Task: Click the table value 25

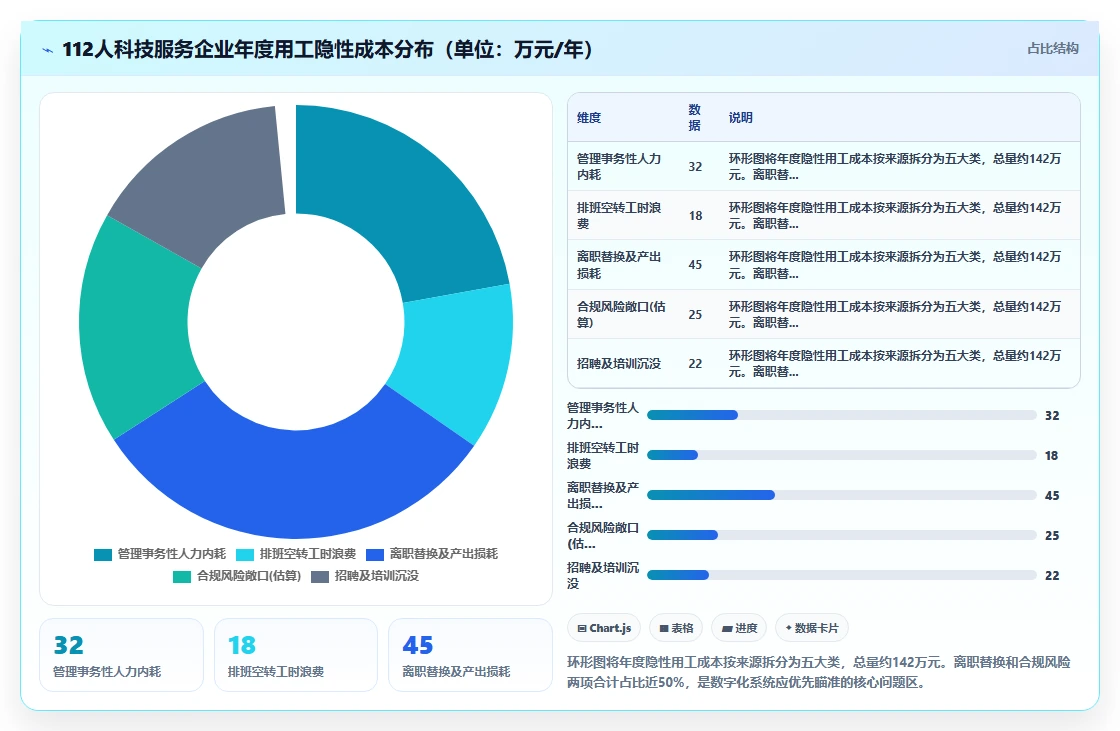Action: [x=695, y=314]
